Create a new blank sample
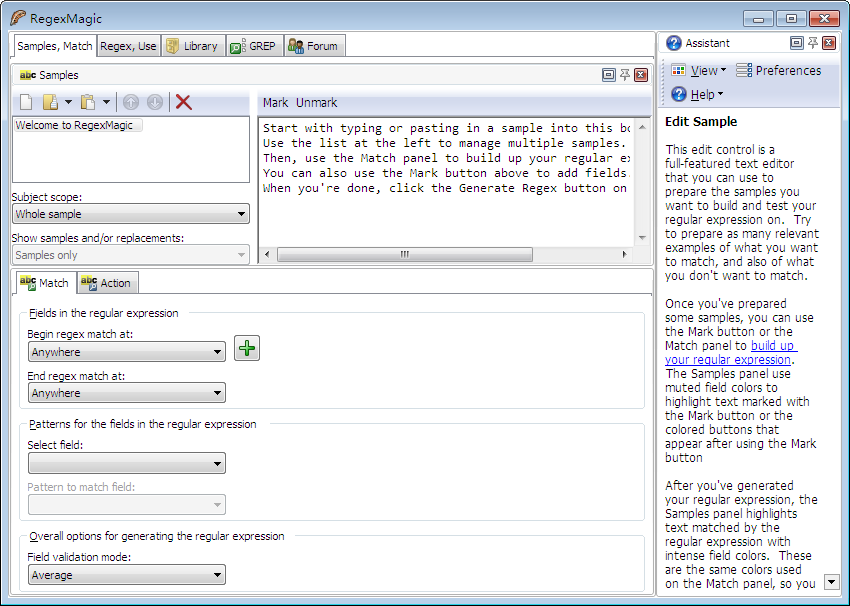The width and height of the screenshot is (850, 606). coord(26,102)
